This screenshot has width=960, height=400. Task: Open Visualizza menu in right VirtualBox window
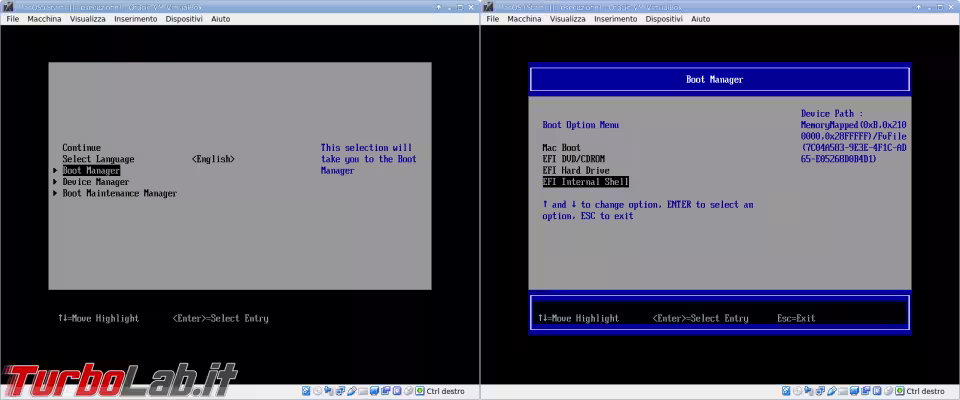point(568,19)
